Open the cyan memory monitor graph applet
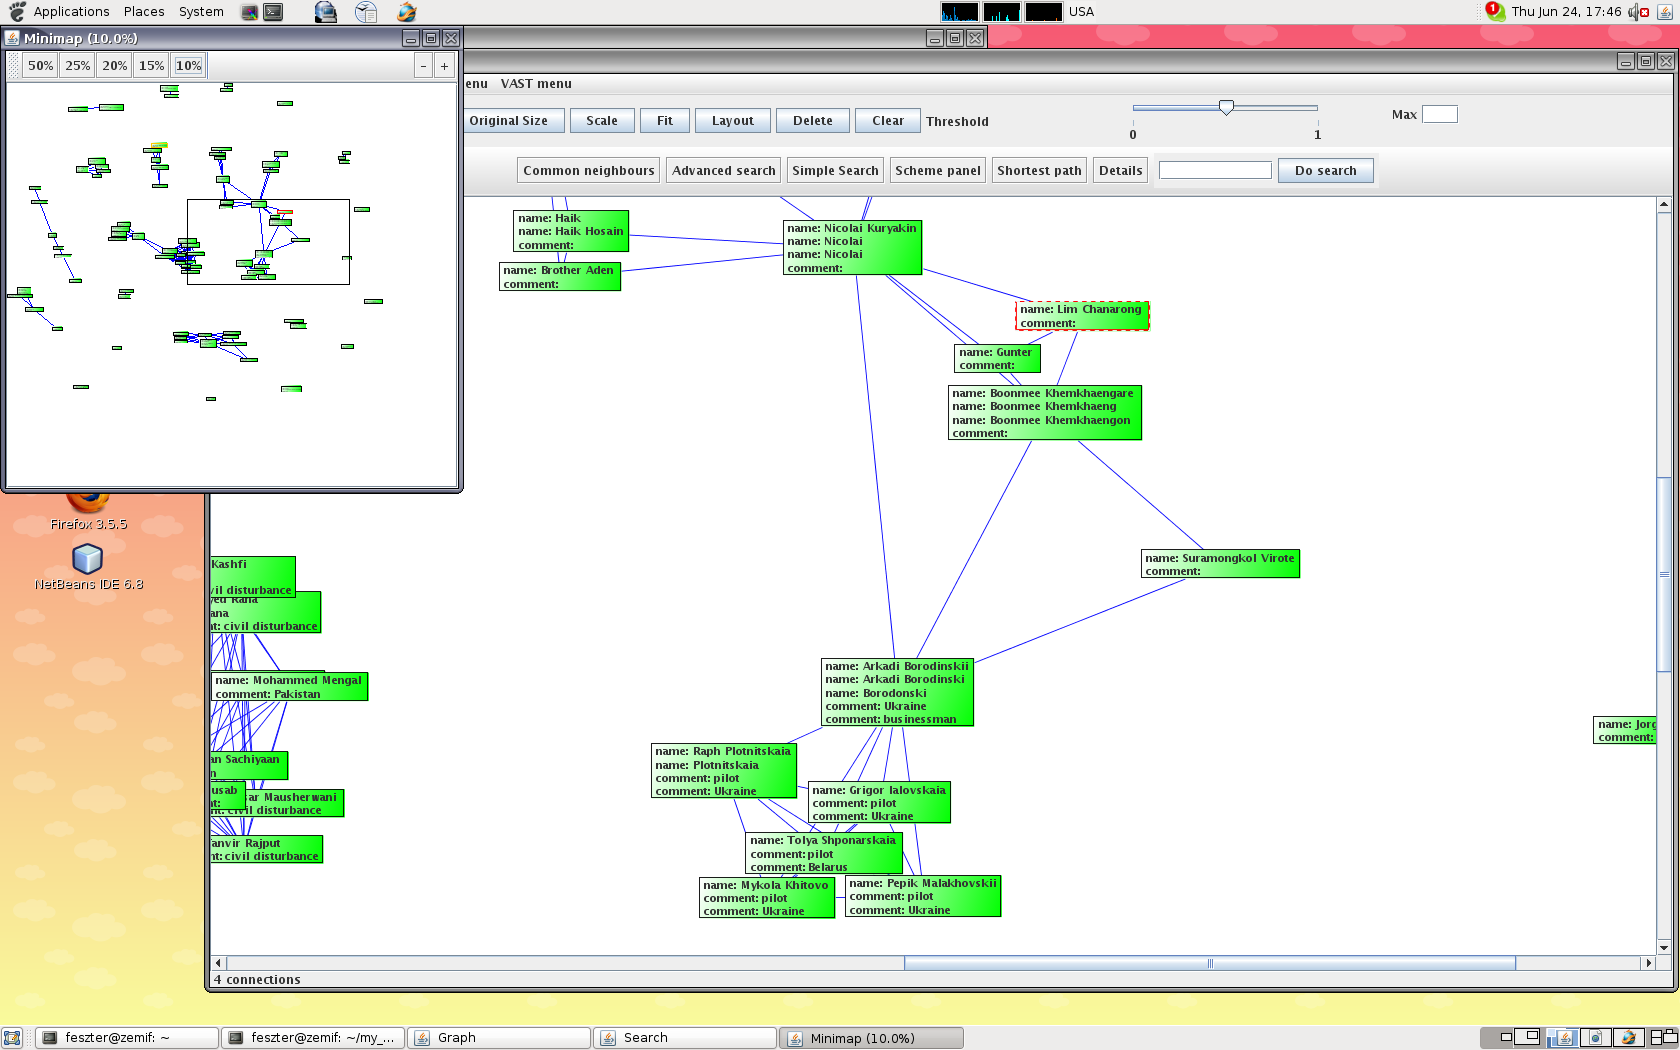This screenshot has width=1680, height=1050. click(x=1002, y=12)
